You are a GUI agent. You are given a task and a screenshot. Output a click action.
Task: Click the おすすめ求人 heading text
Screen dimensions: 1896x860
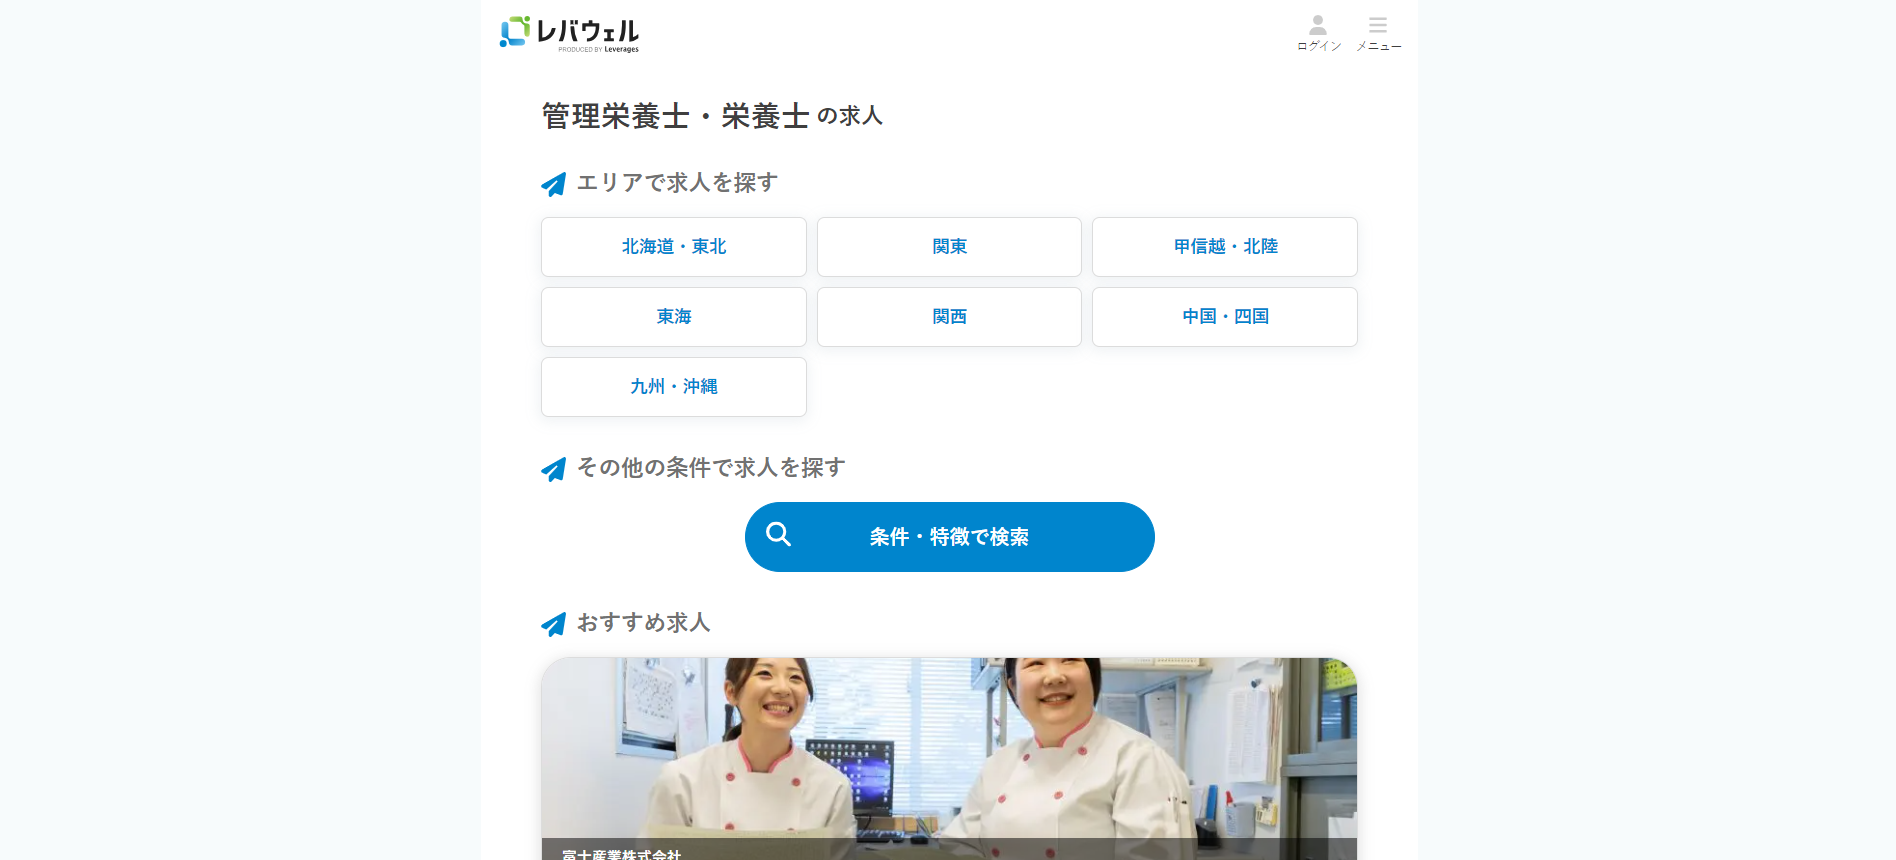643,623
